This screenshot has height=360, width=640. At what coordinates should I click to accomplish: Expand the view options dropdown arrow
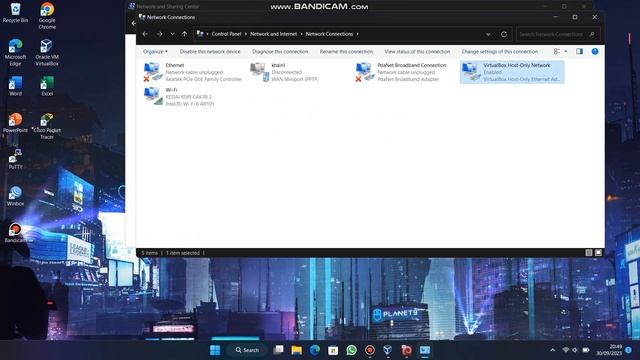tap(566, 51)
